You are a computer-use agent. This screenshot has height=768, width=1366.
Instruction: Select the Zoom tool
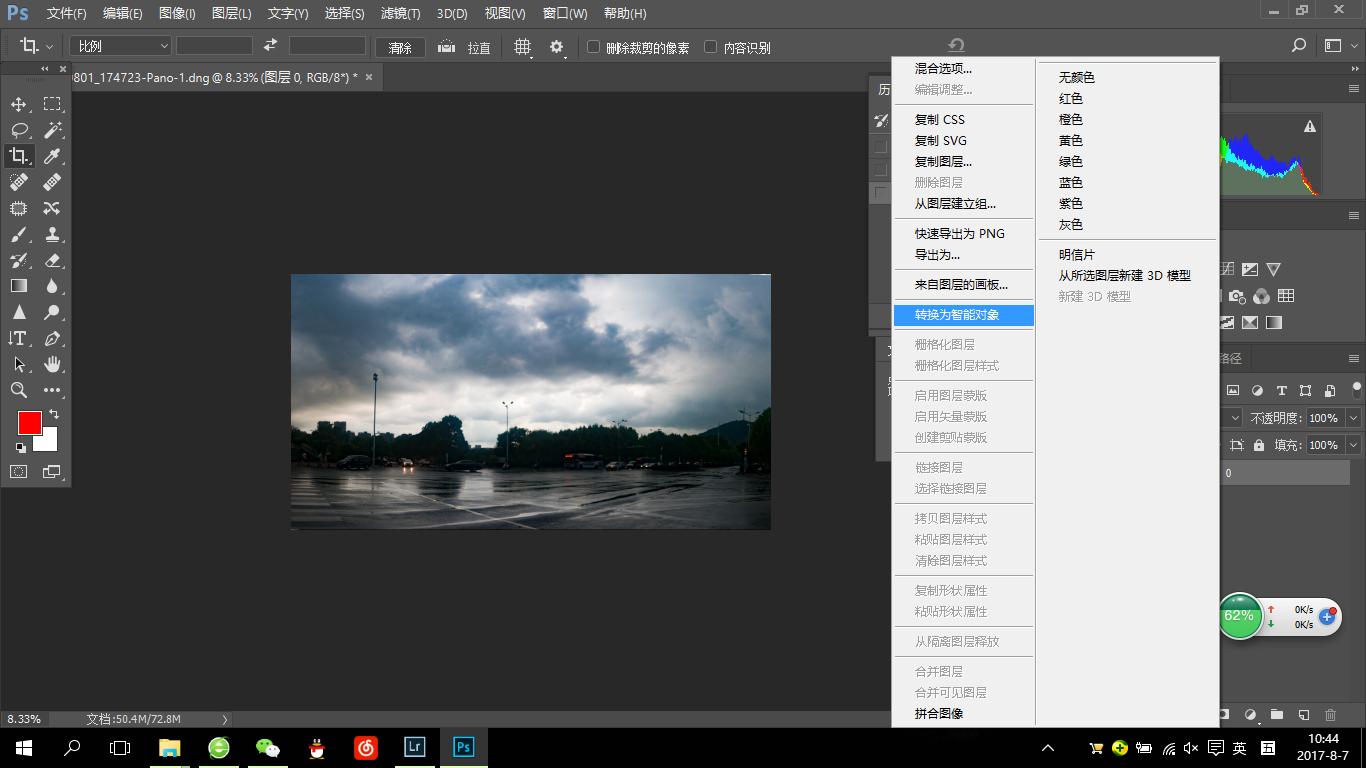[19, 390]
